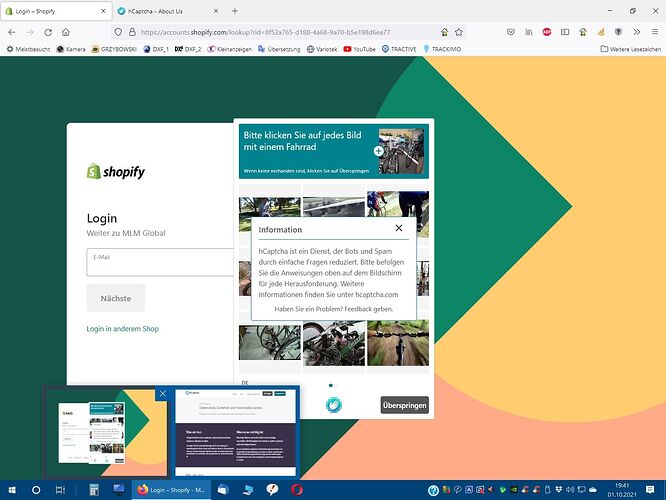Enlarge the example bicycle image with plus
Image resolution: width=666 pixels, height=500 pixels.
tap(378, 151)
